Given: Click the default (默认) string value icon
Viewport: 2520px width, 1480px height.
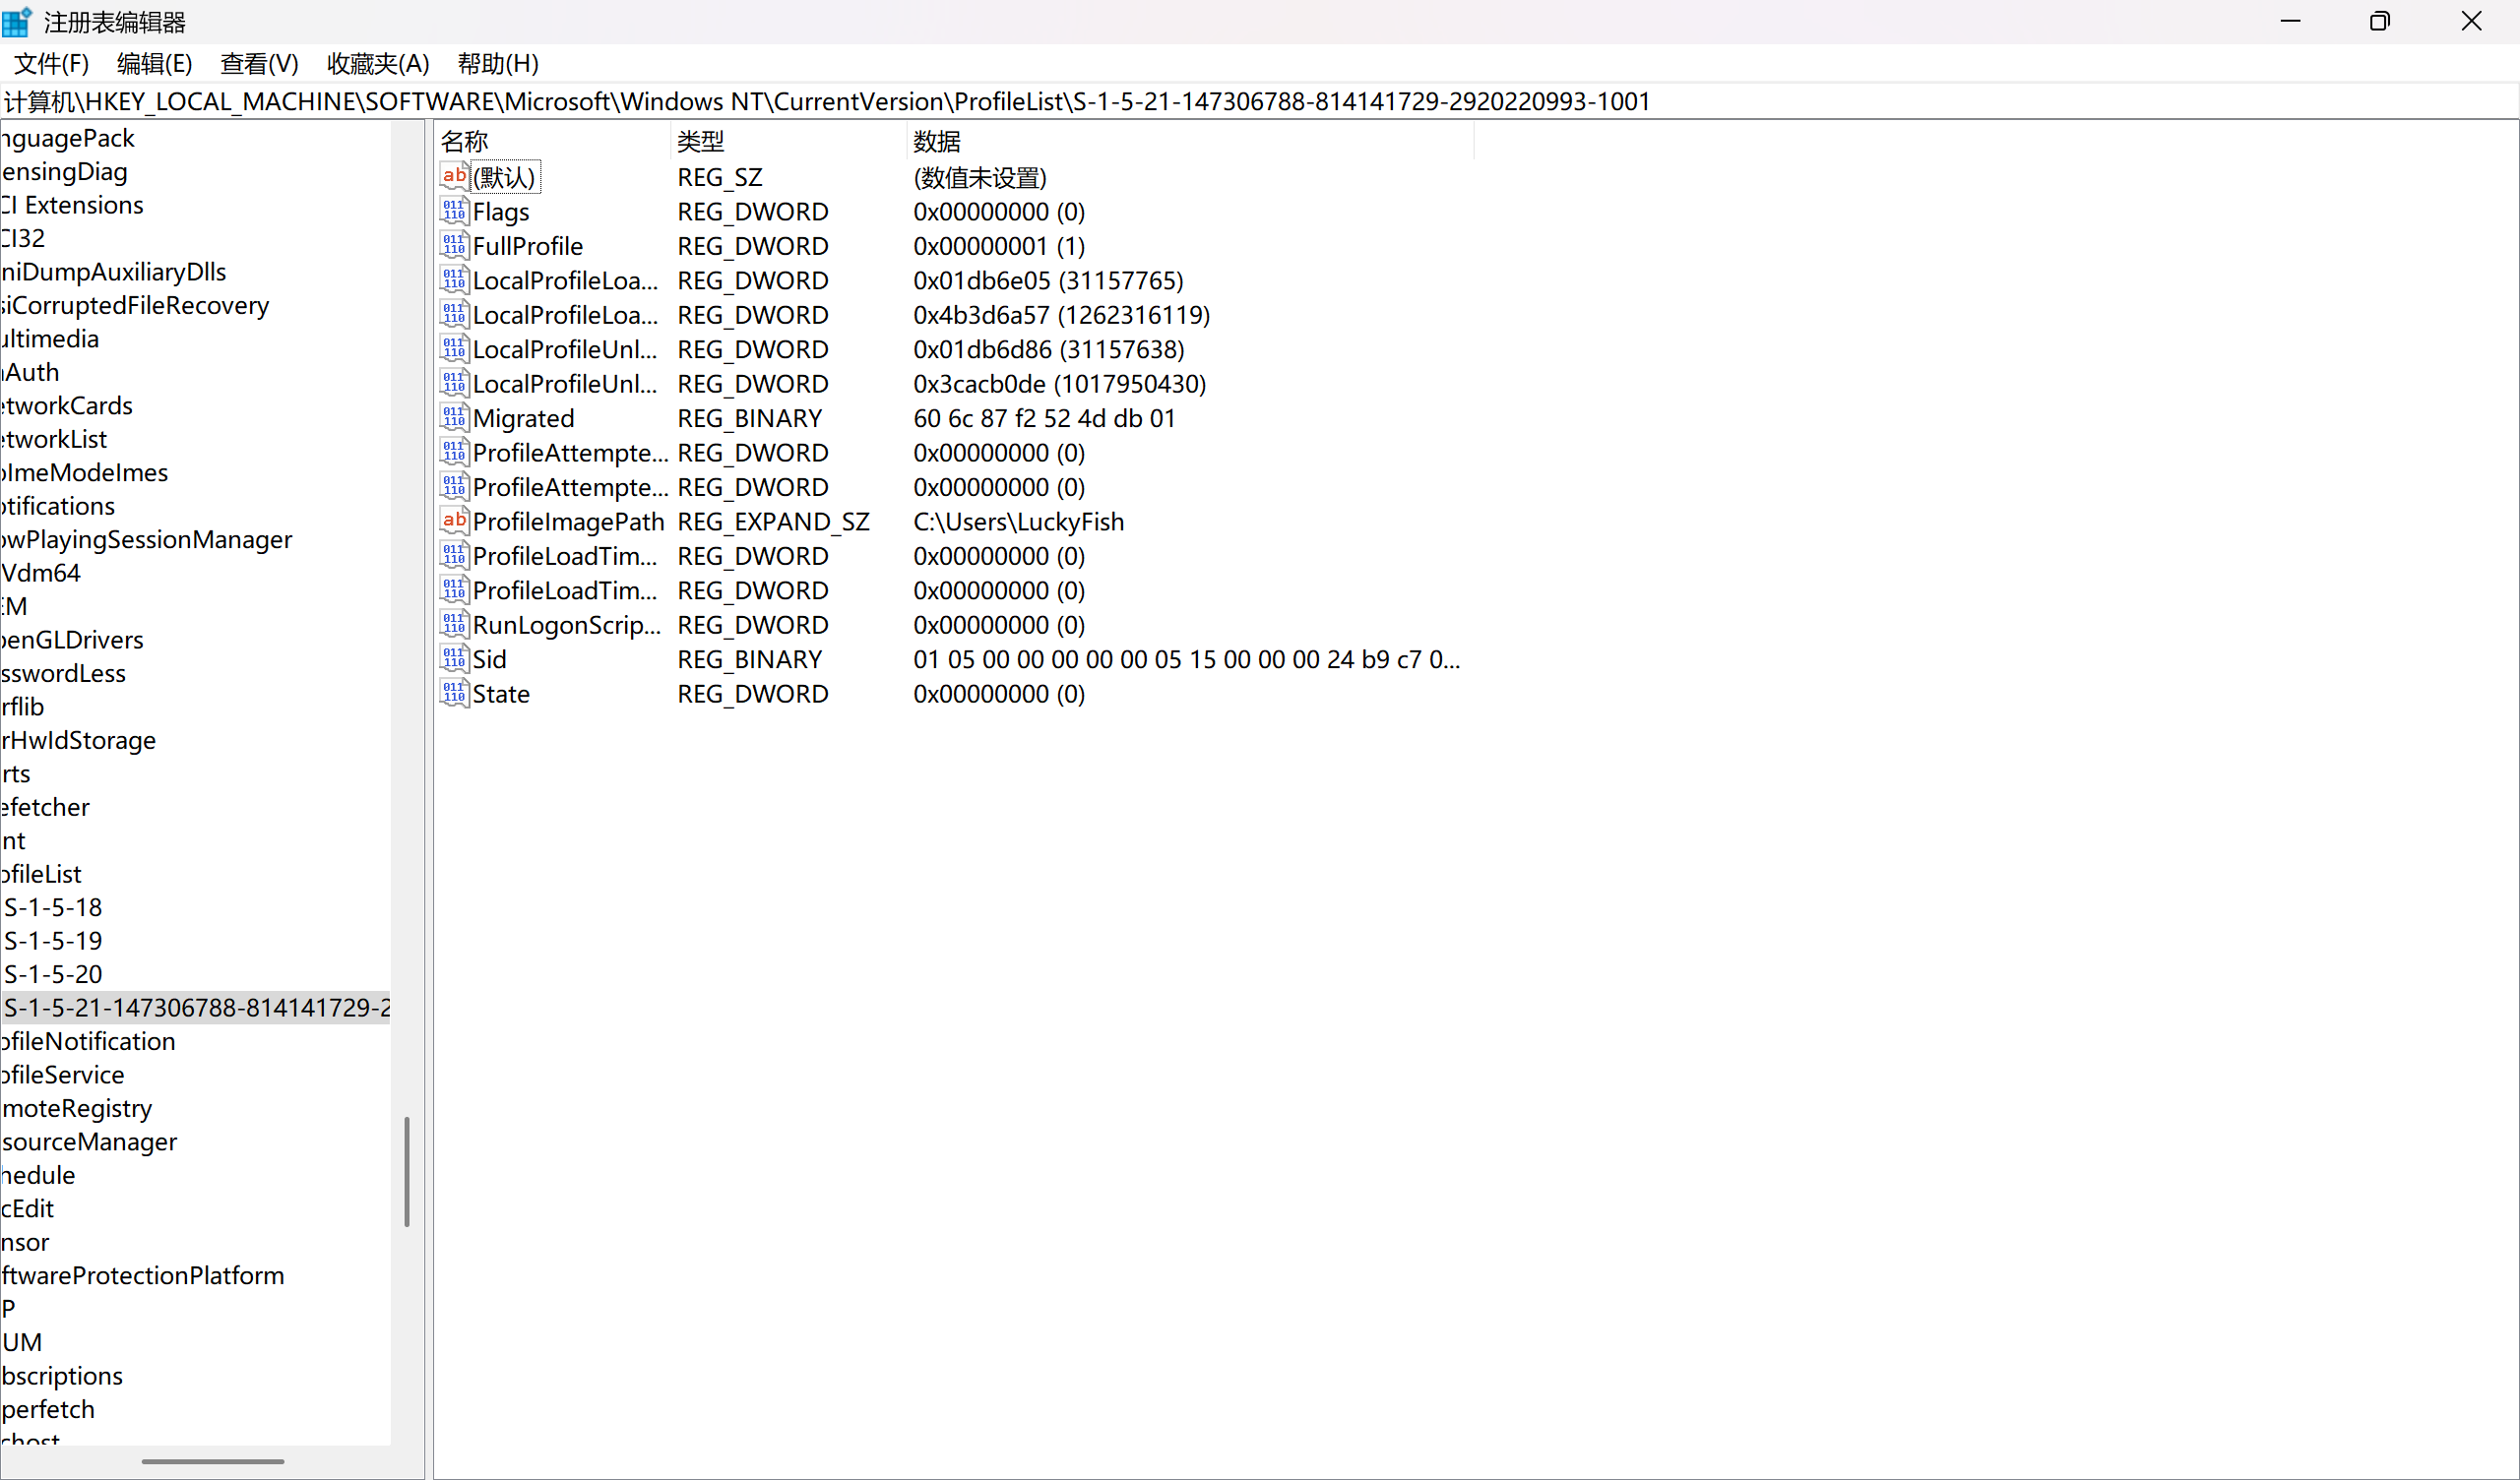Looking at the screenshot, I should coord(454,177).
